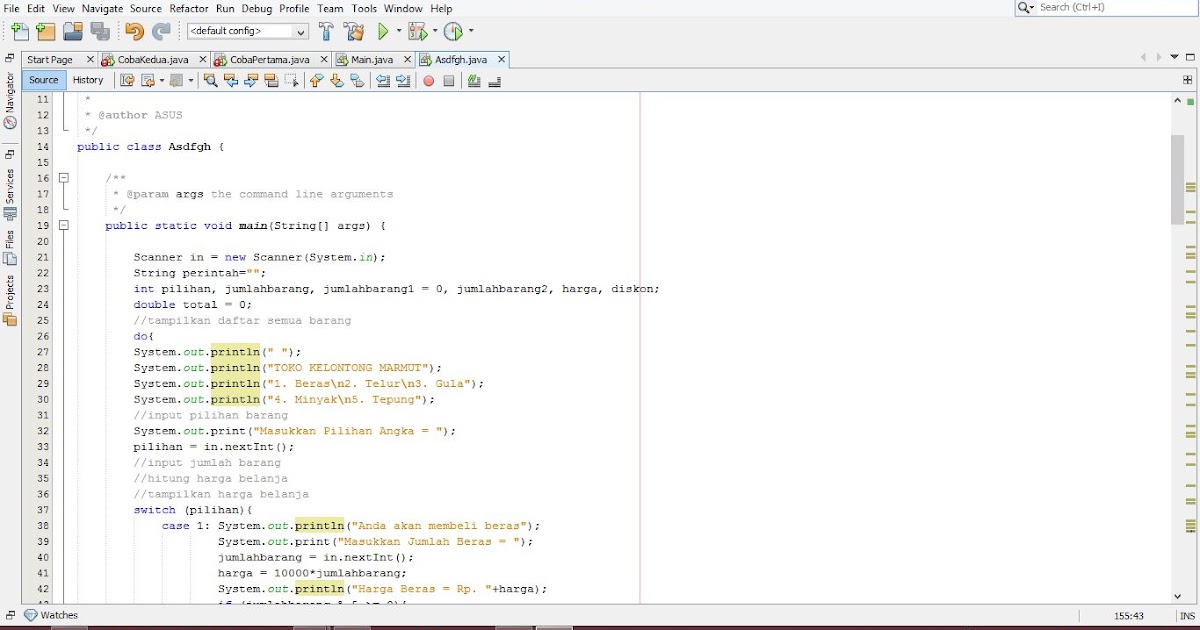Save all open files
The width and height of the screenshot is (1200, 630).
pyautogui.click(x=101, y=31)
